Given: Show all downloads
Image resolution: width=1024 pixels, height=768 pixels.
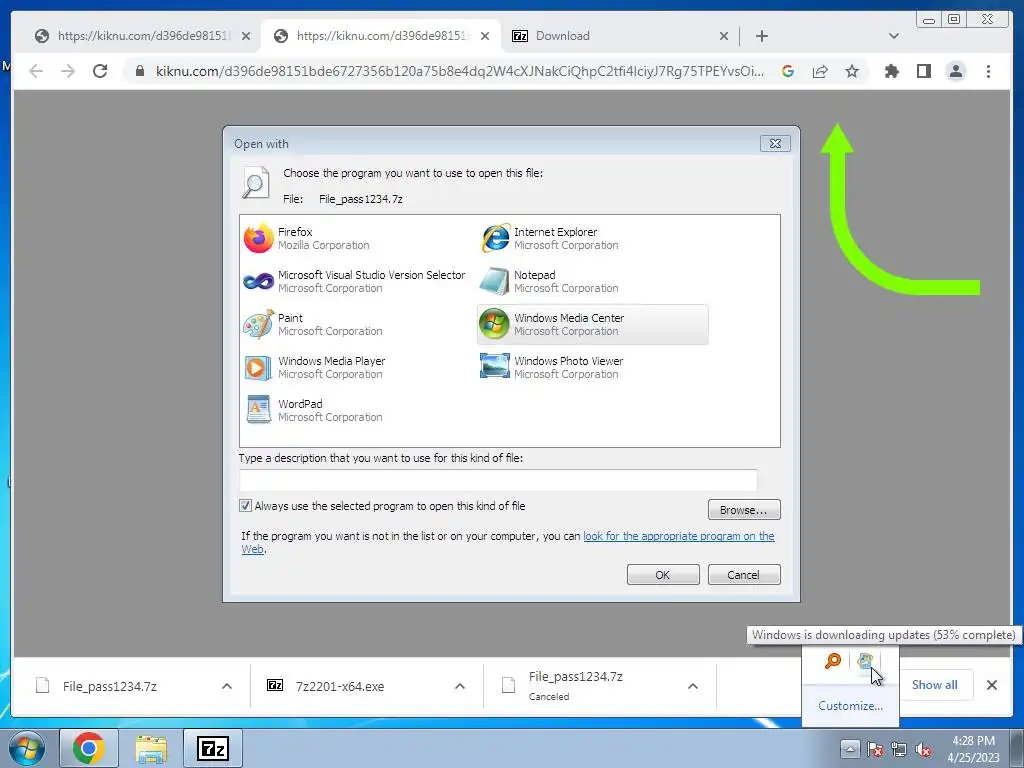Looking at the screenshot, I should (935, 684).
